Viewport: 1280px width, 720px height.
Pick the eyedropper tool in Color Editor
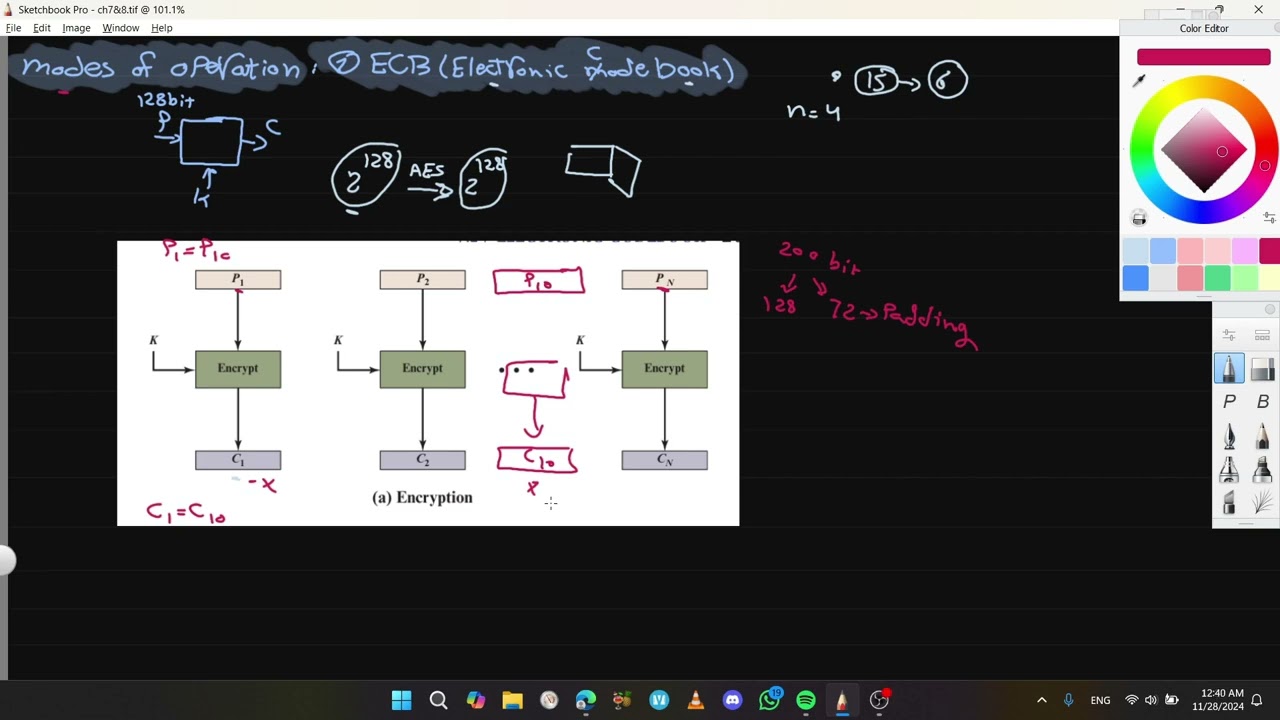[x=1138, y=81]
